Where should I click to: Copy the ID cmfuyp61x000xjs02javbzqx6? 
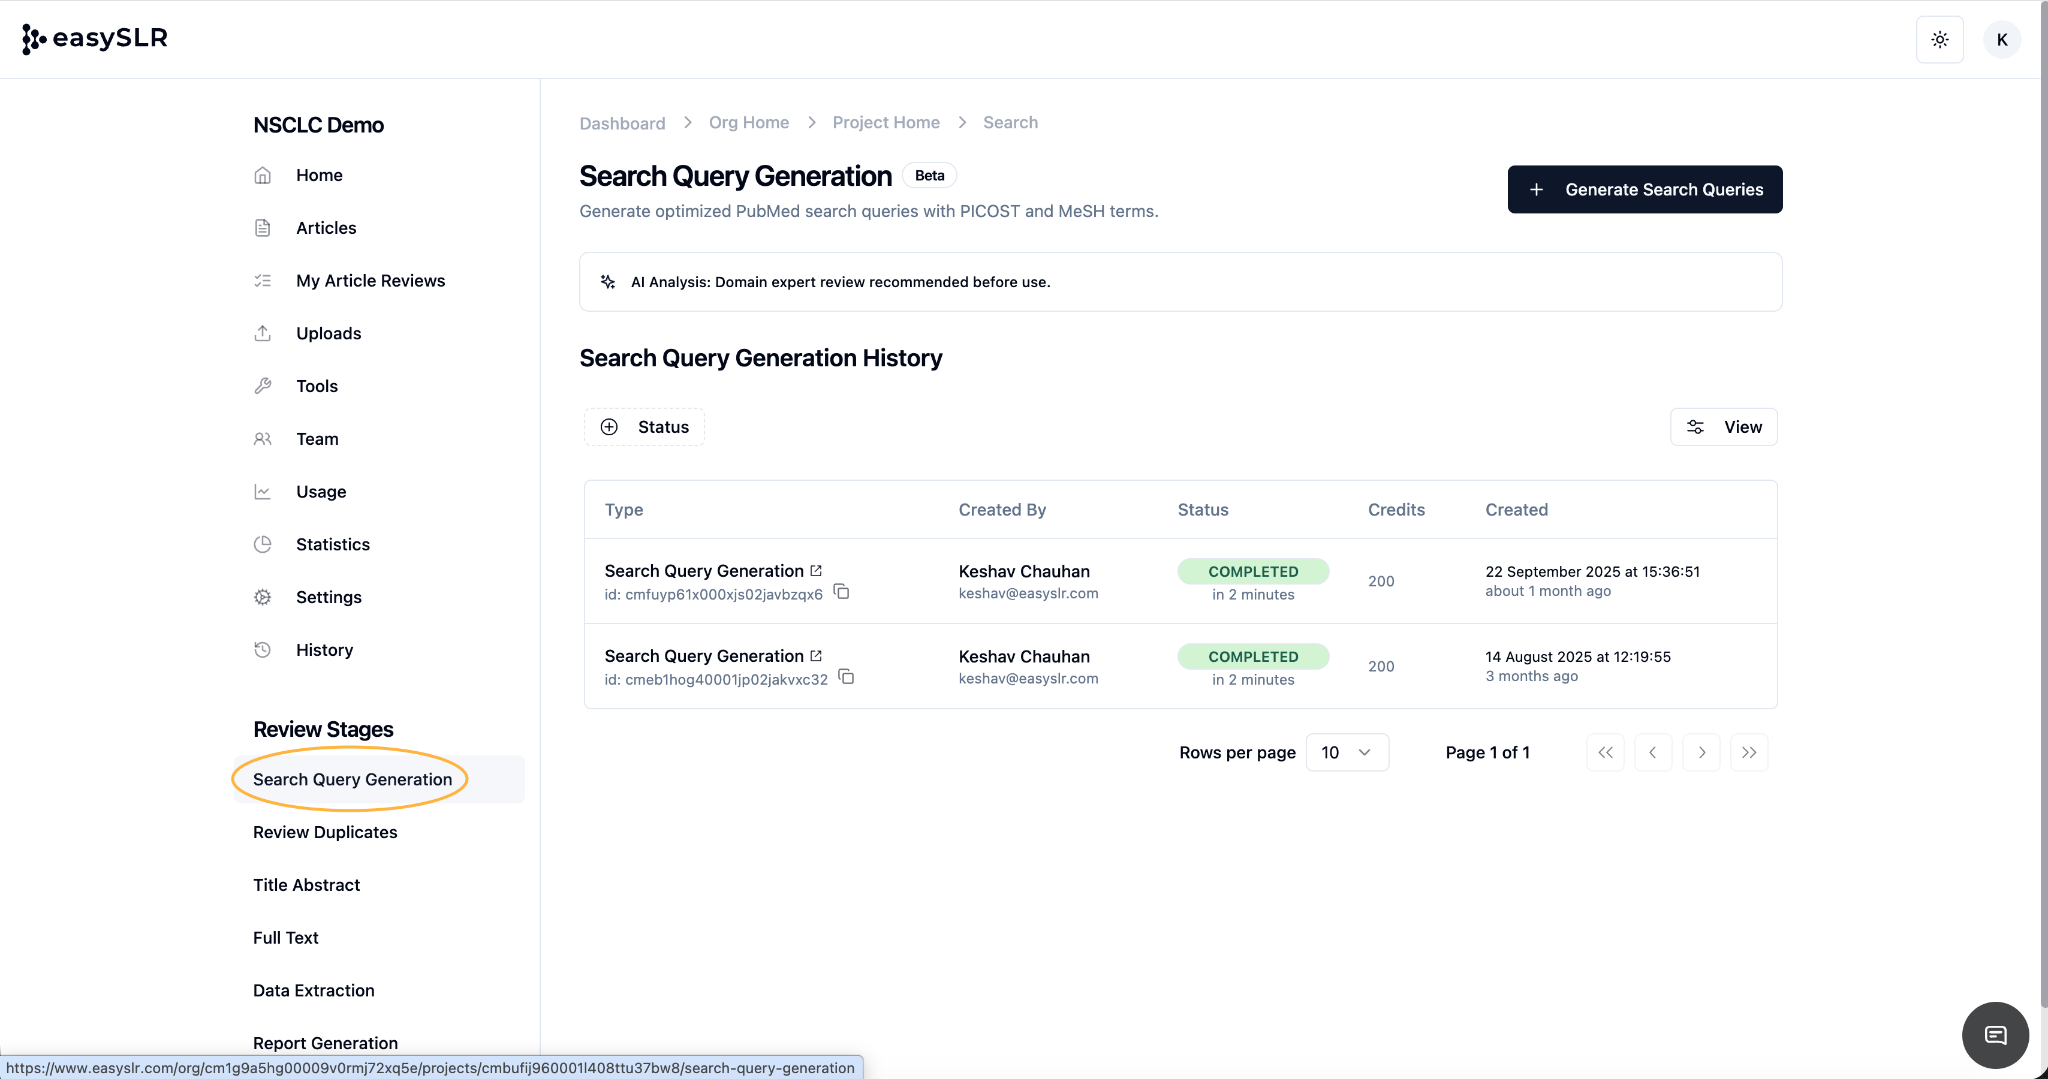click(842, 592)
